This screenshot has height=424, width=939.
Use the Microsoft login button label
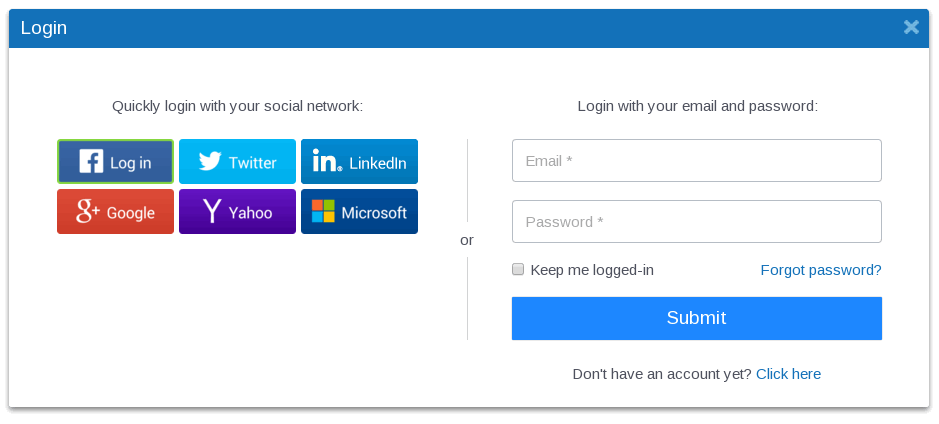pyautogui.click(x=374, y=212)
